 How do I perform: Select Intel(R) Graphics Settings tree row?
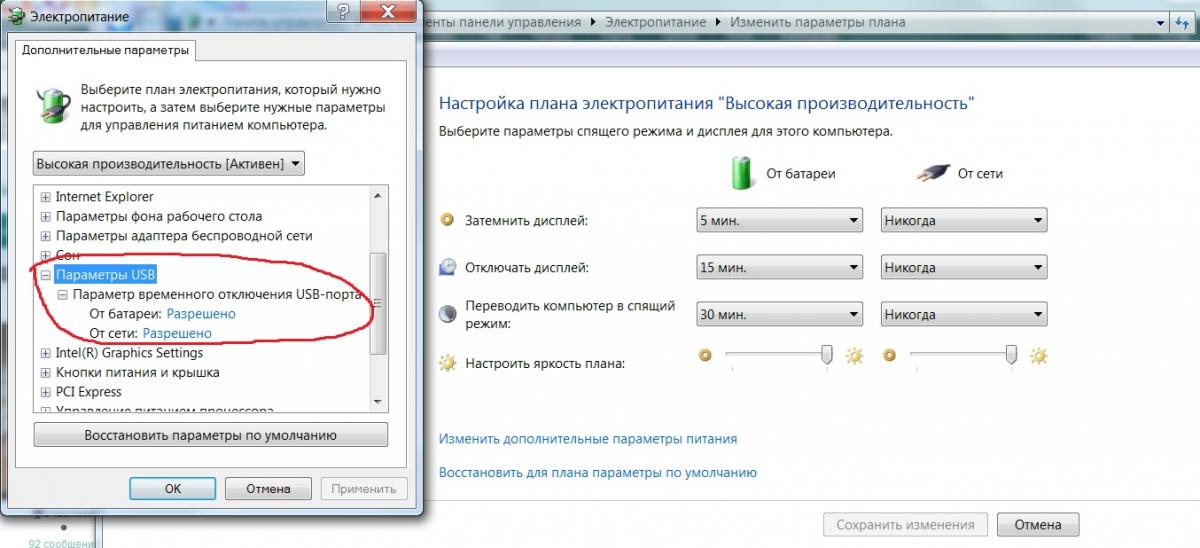(129, 353)
